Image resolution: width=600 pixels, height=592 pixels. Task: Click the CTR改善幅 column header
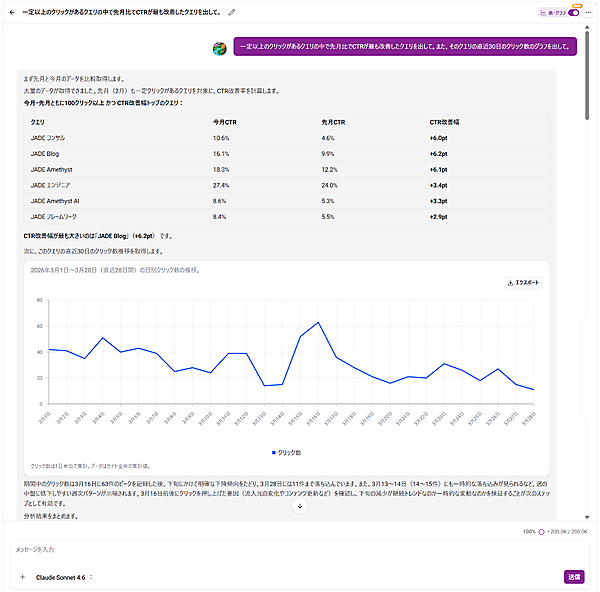coord(443,120)
